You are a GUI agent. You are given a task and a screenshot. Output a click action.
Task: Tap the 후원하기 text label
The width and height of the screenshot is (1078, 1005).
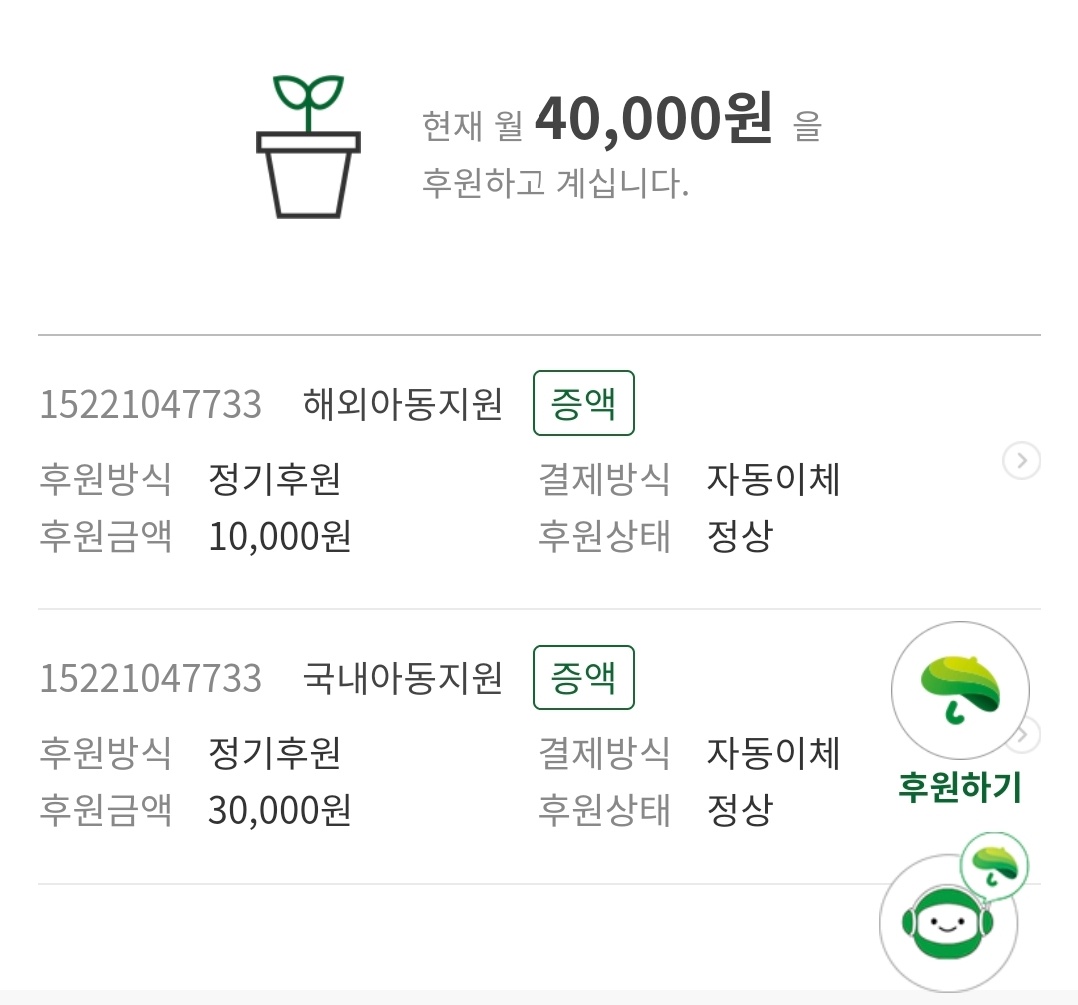(x=959, y=787)
